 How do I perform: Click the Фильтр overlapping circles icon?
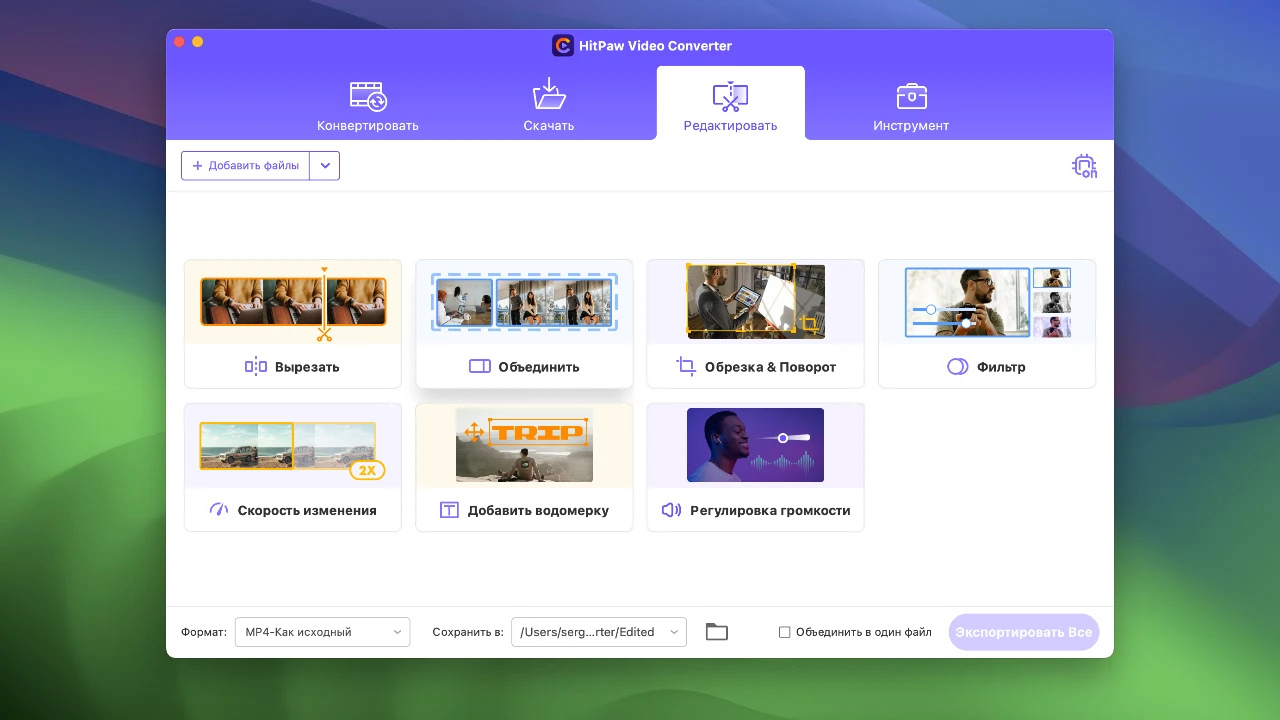(x=957, y=367)
